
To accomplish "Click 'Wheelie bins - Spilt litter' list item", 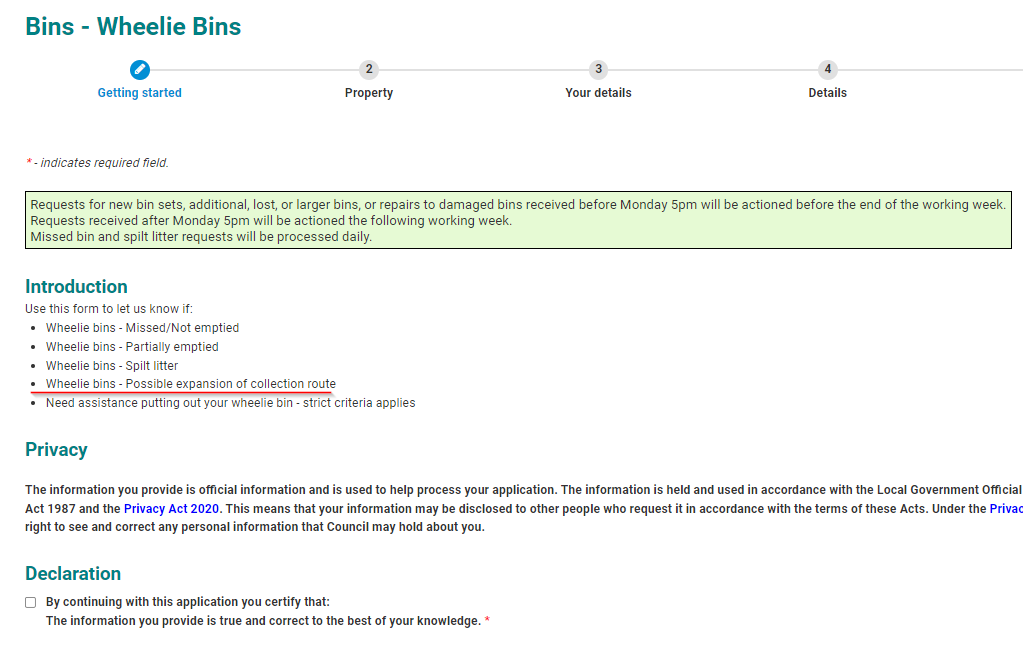I will [112, 366].
